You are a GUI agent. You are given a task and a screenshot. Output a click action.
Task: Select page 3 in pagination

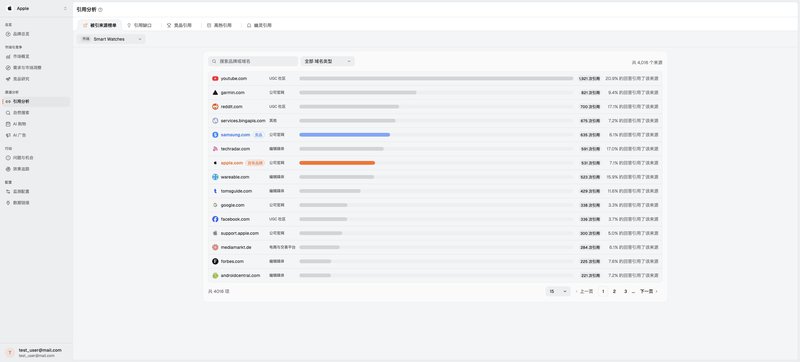coord(626,292)
